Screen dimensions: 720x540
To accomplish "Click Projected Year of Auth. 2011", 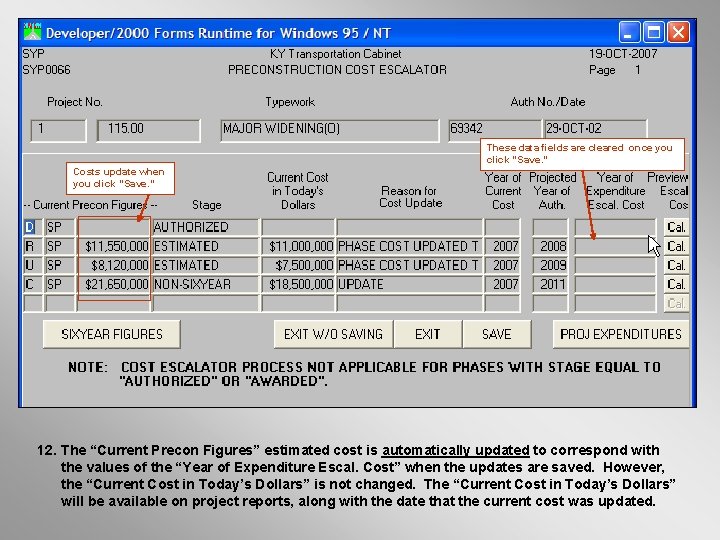I will click(x=550, y=285).
